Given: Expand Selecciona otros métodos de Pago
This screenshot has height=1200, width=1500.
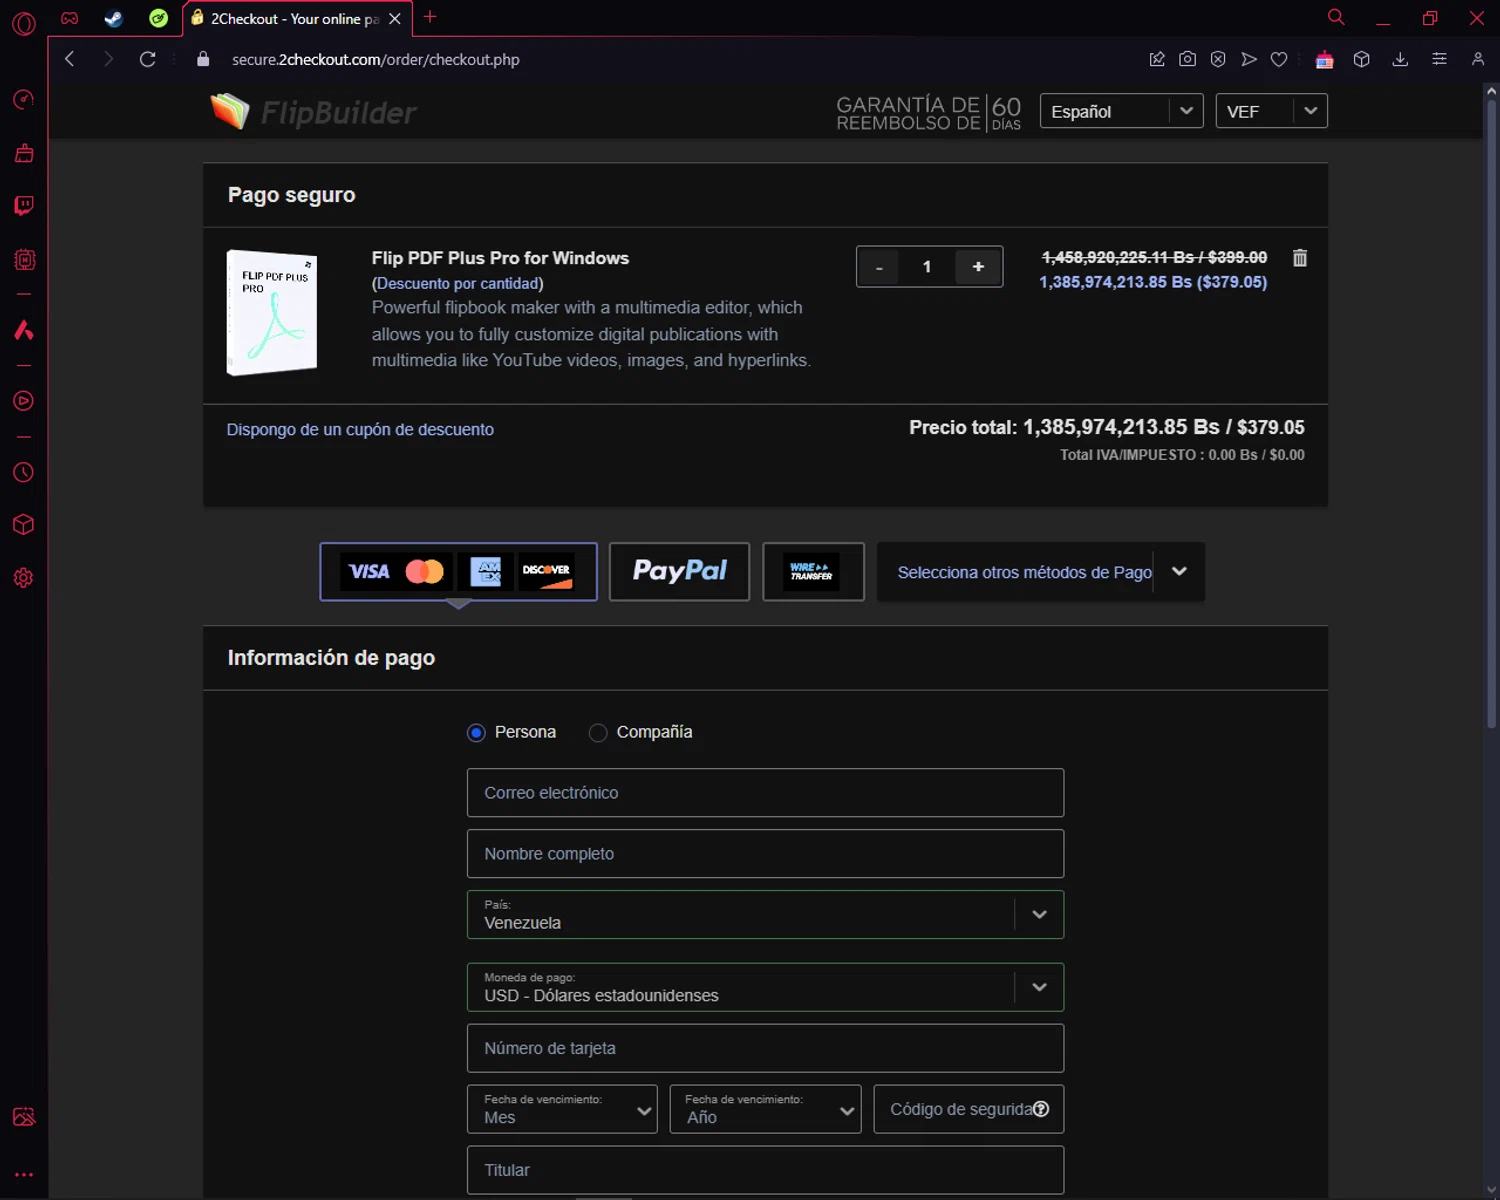Looking at the screenshot, I should tap(1040, 572).
